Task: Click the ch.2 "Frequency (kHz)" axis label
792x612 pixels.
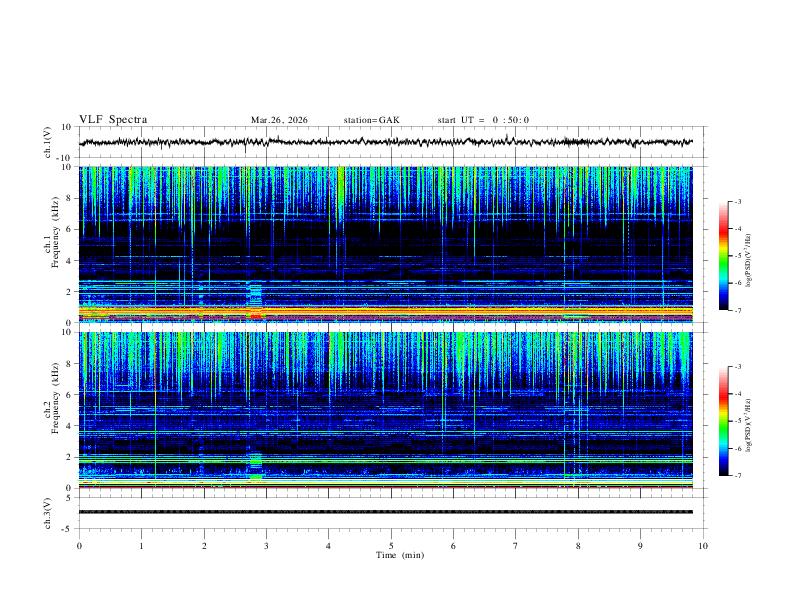Action: (56, 398)
